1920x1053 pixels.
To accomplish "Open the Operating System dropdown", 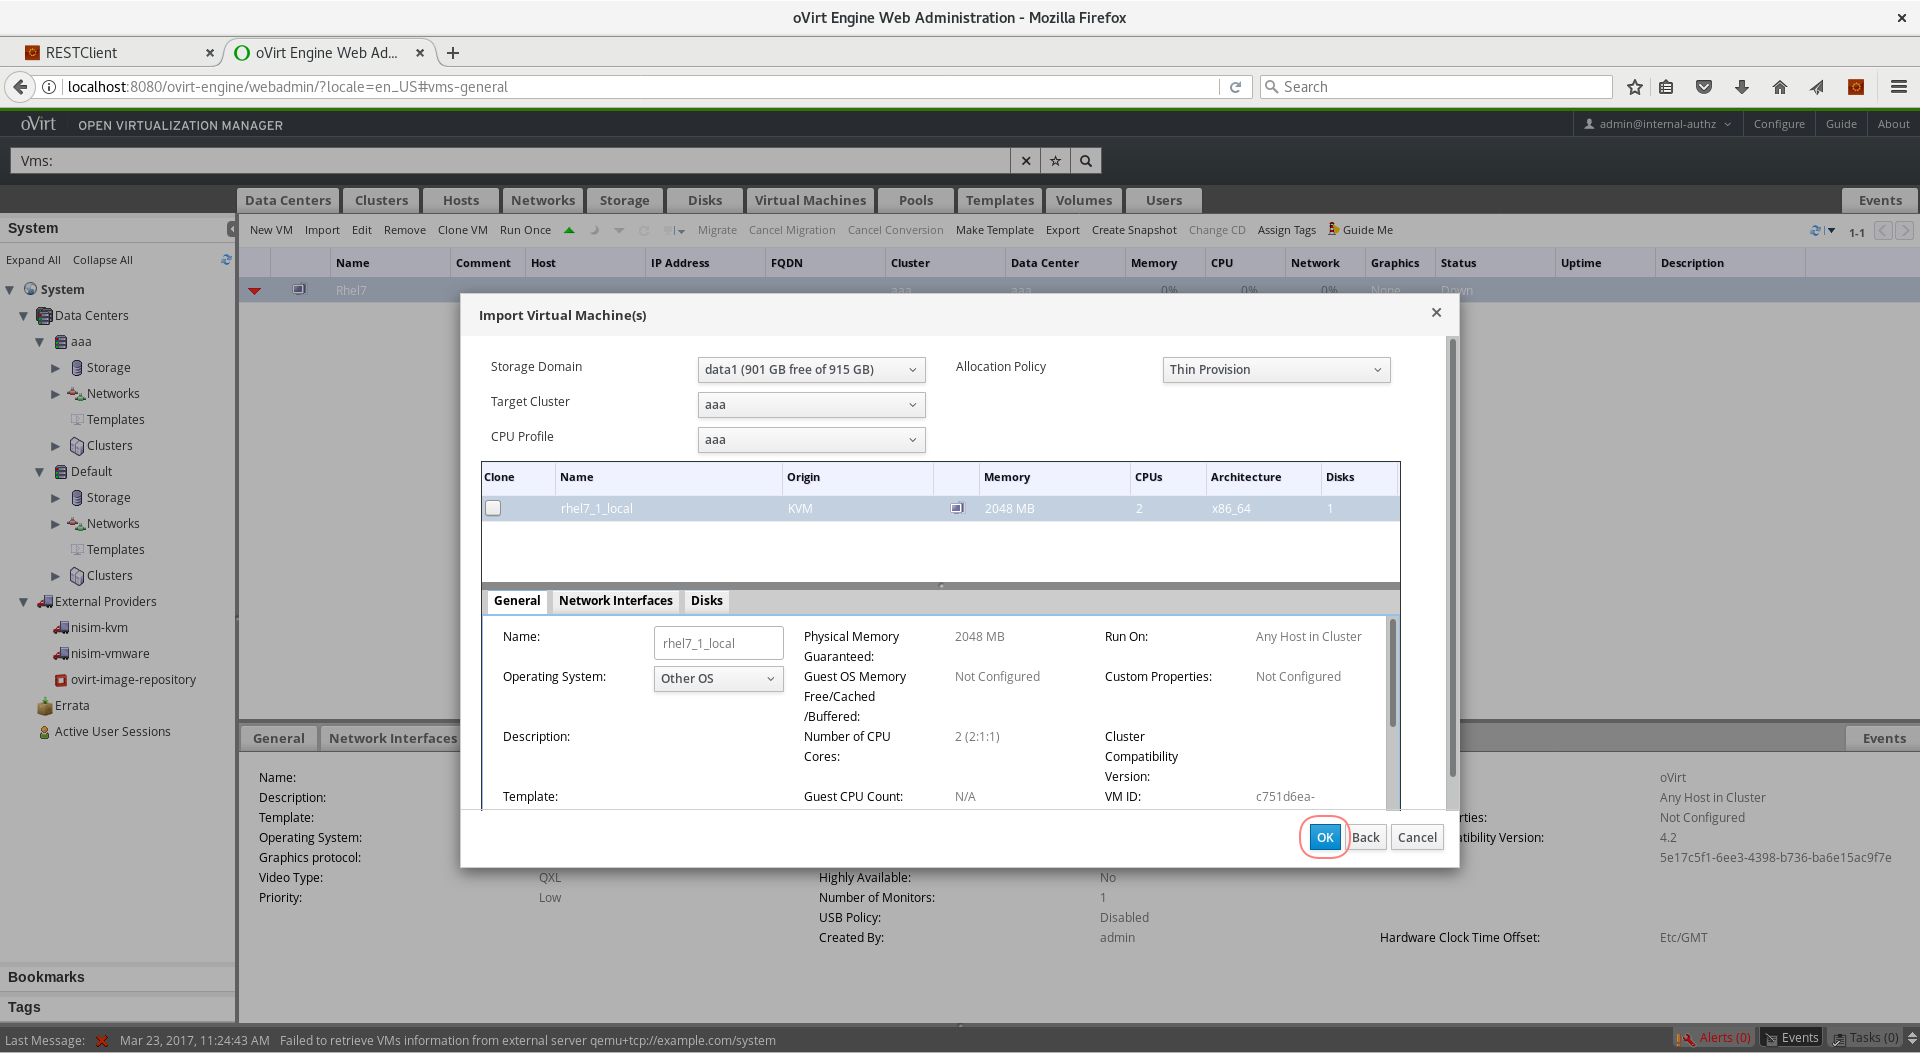I will [717, 679].
